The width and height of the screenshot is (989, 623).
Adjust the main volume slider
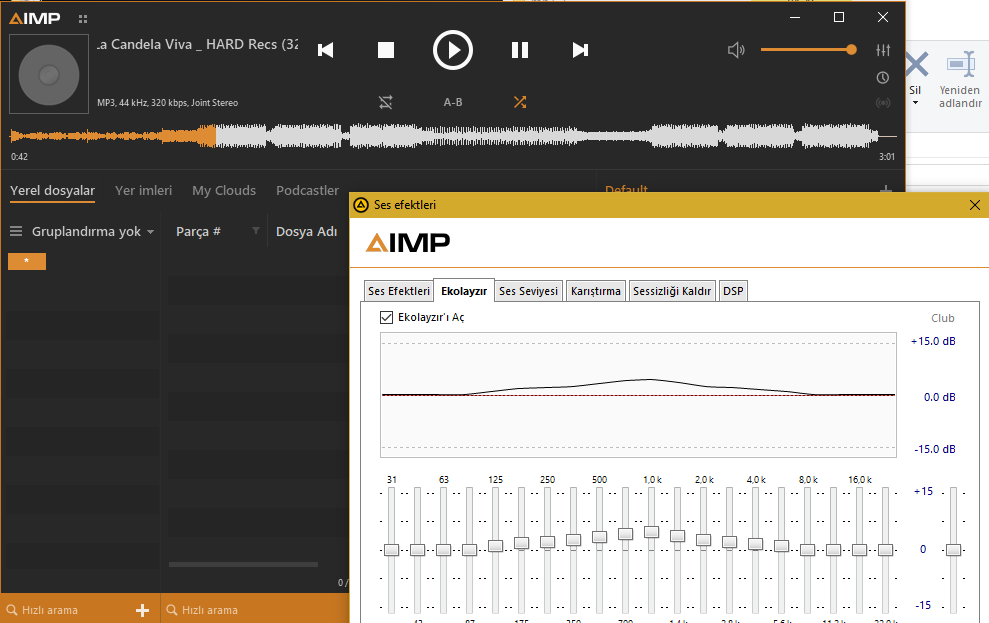tap(809, 50)
